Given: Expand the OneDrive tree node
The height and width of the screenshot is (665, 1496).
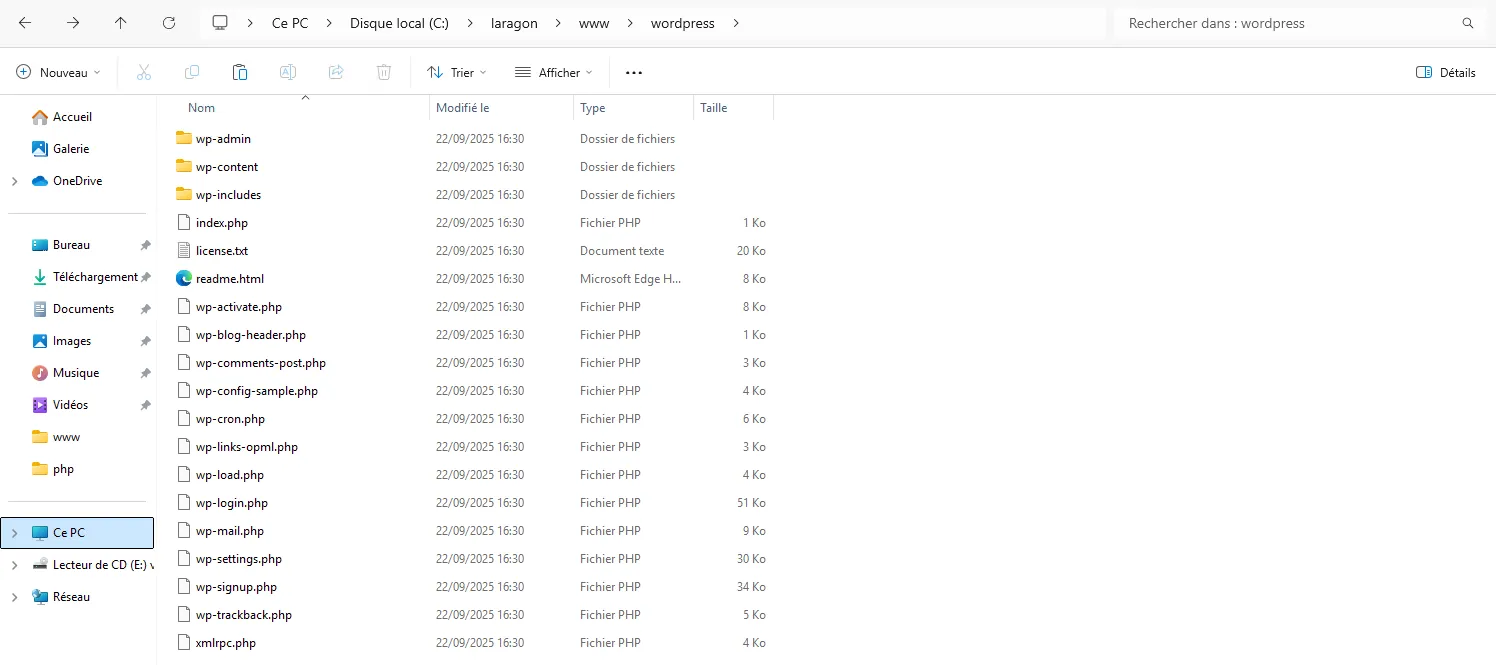Looking at the screenshot, I should tap(14, 181).
